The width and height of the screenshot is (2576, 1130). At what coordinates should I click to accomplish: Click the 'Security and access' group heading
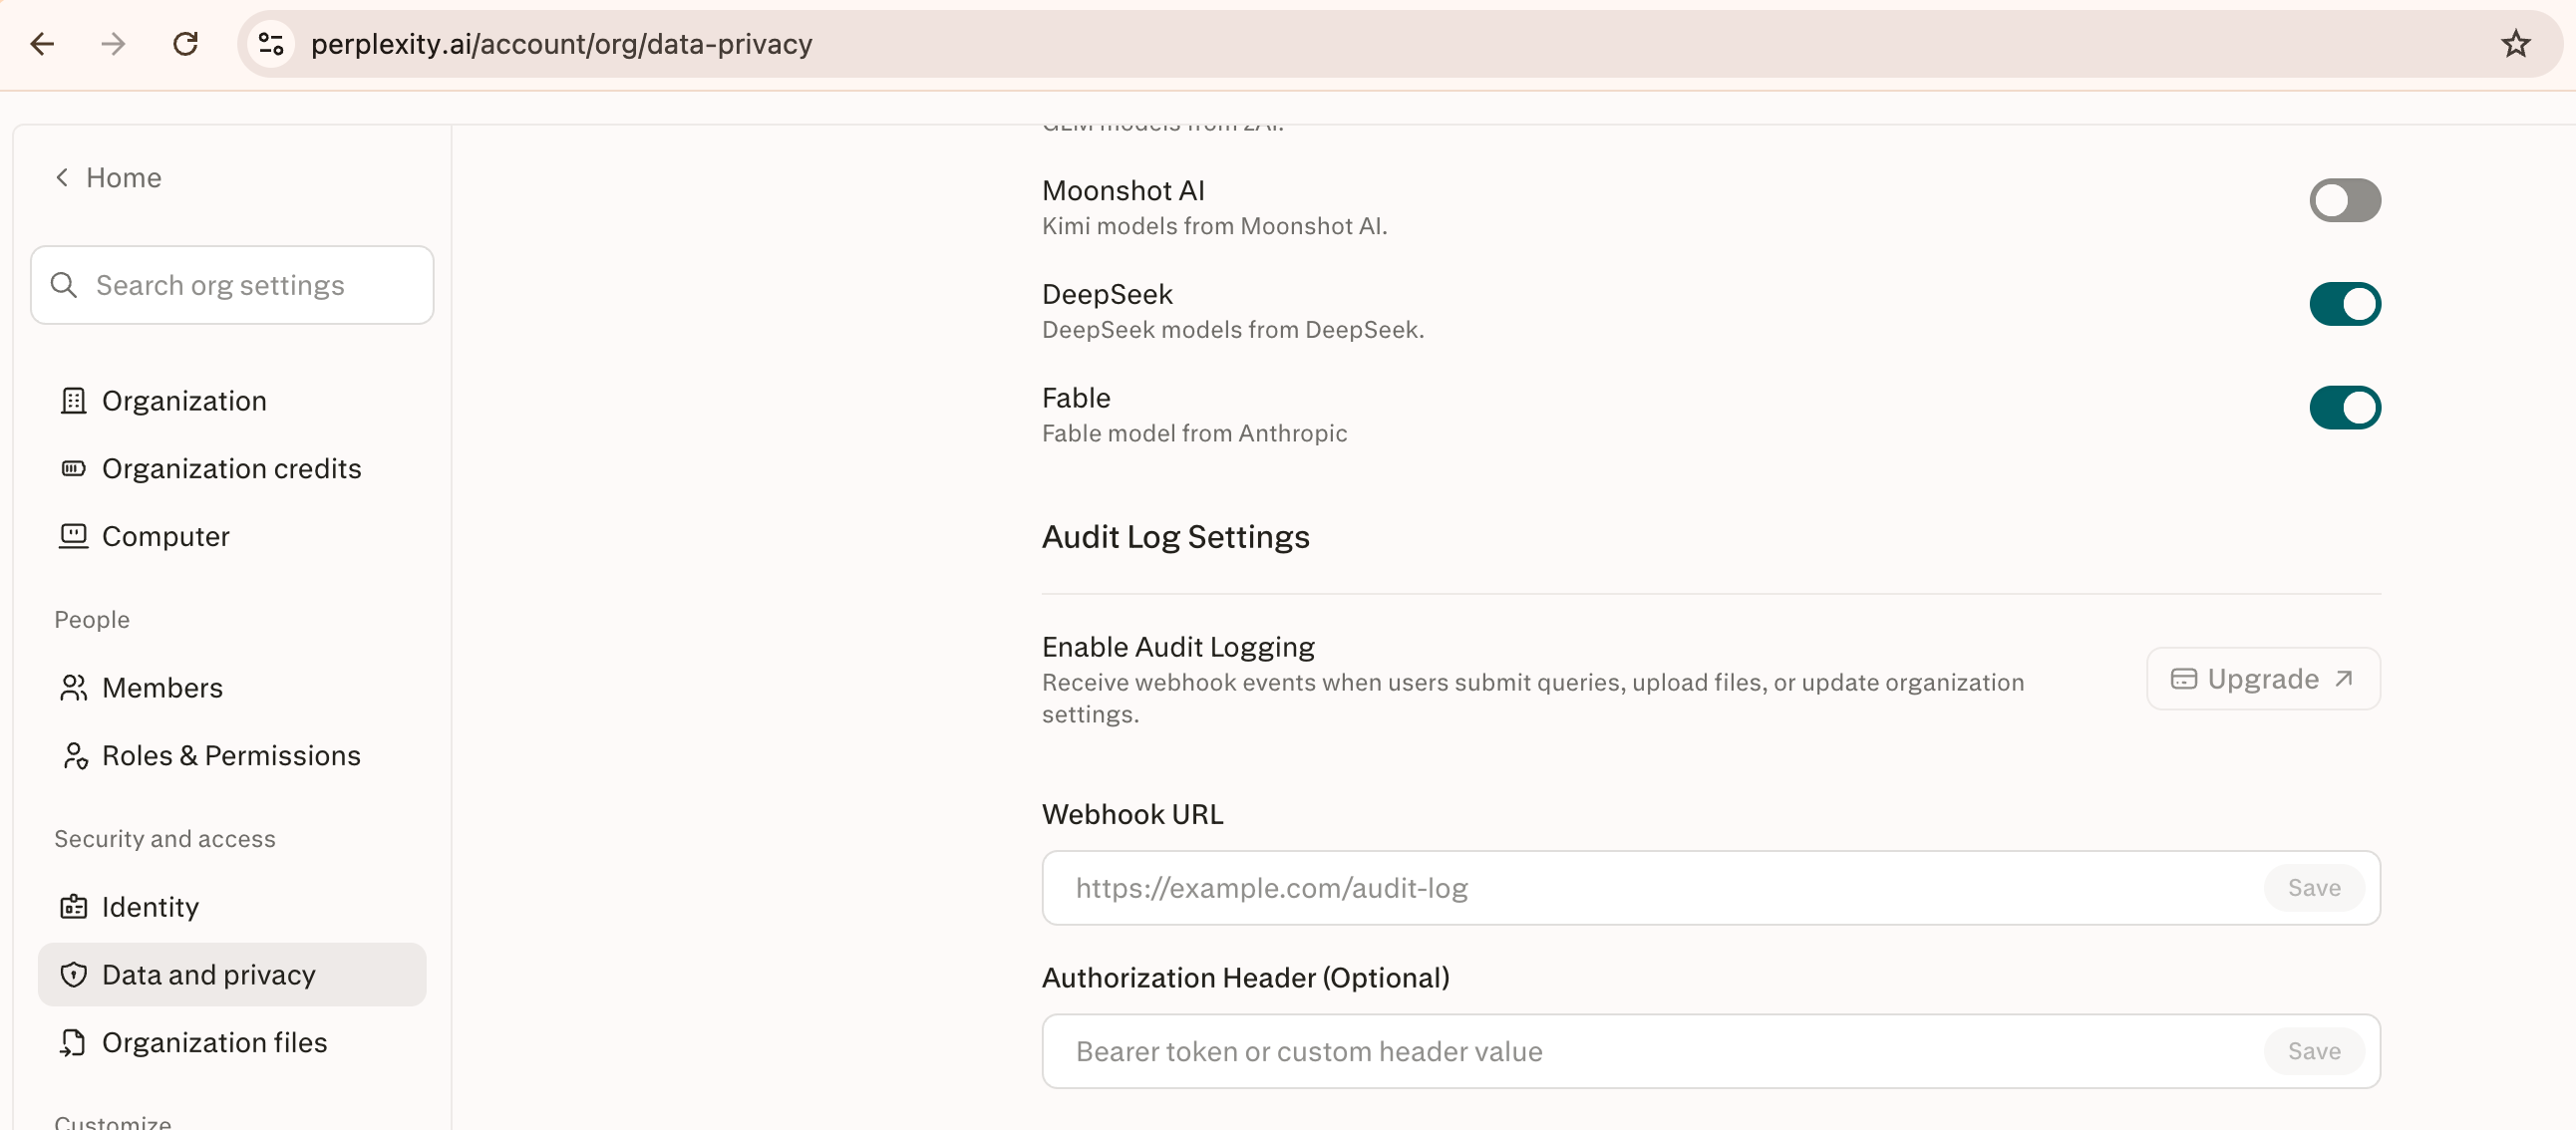tap(164, 839)
